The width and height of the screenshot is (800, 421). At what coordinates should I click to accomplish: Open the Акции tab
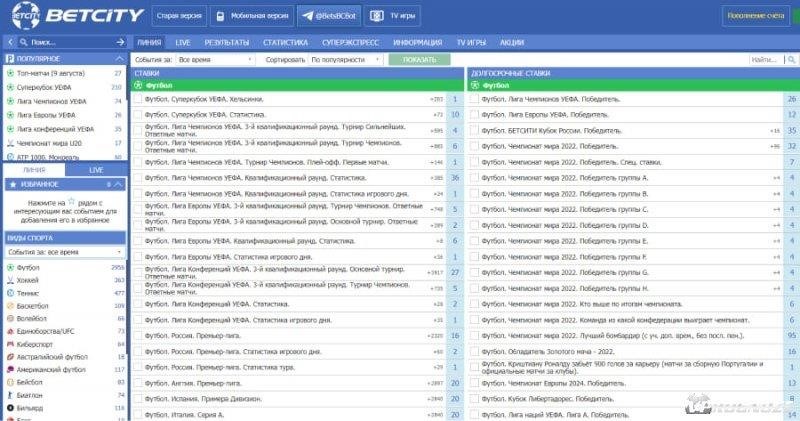click(x=512, y=42)
